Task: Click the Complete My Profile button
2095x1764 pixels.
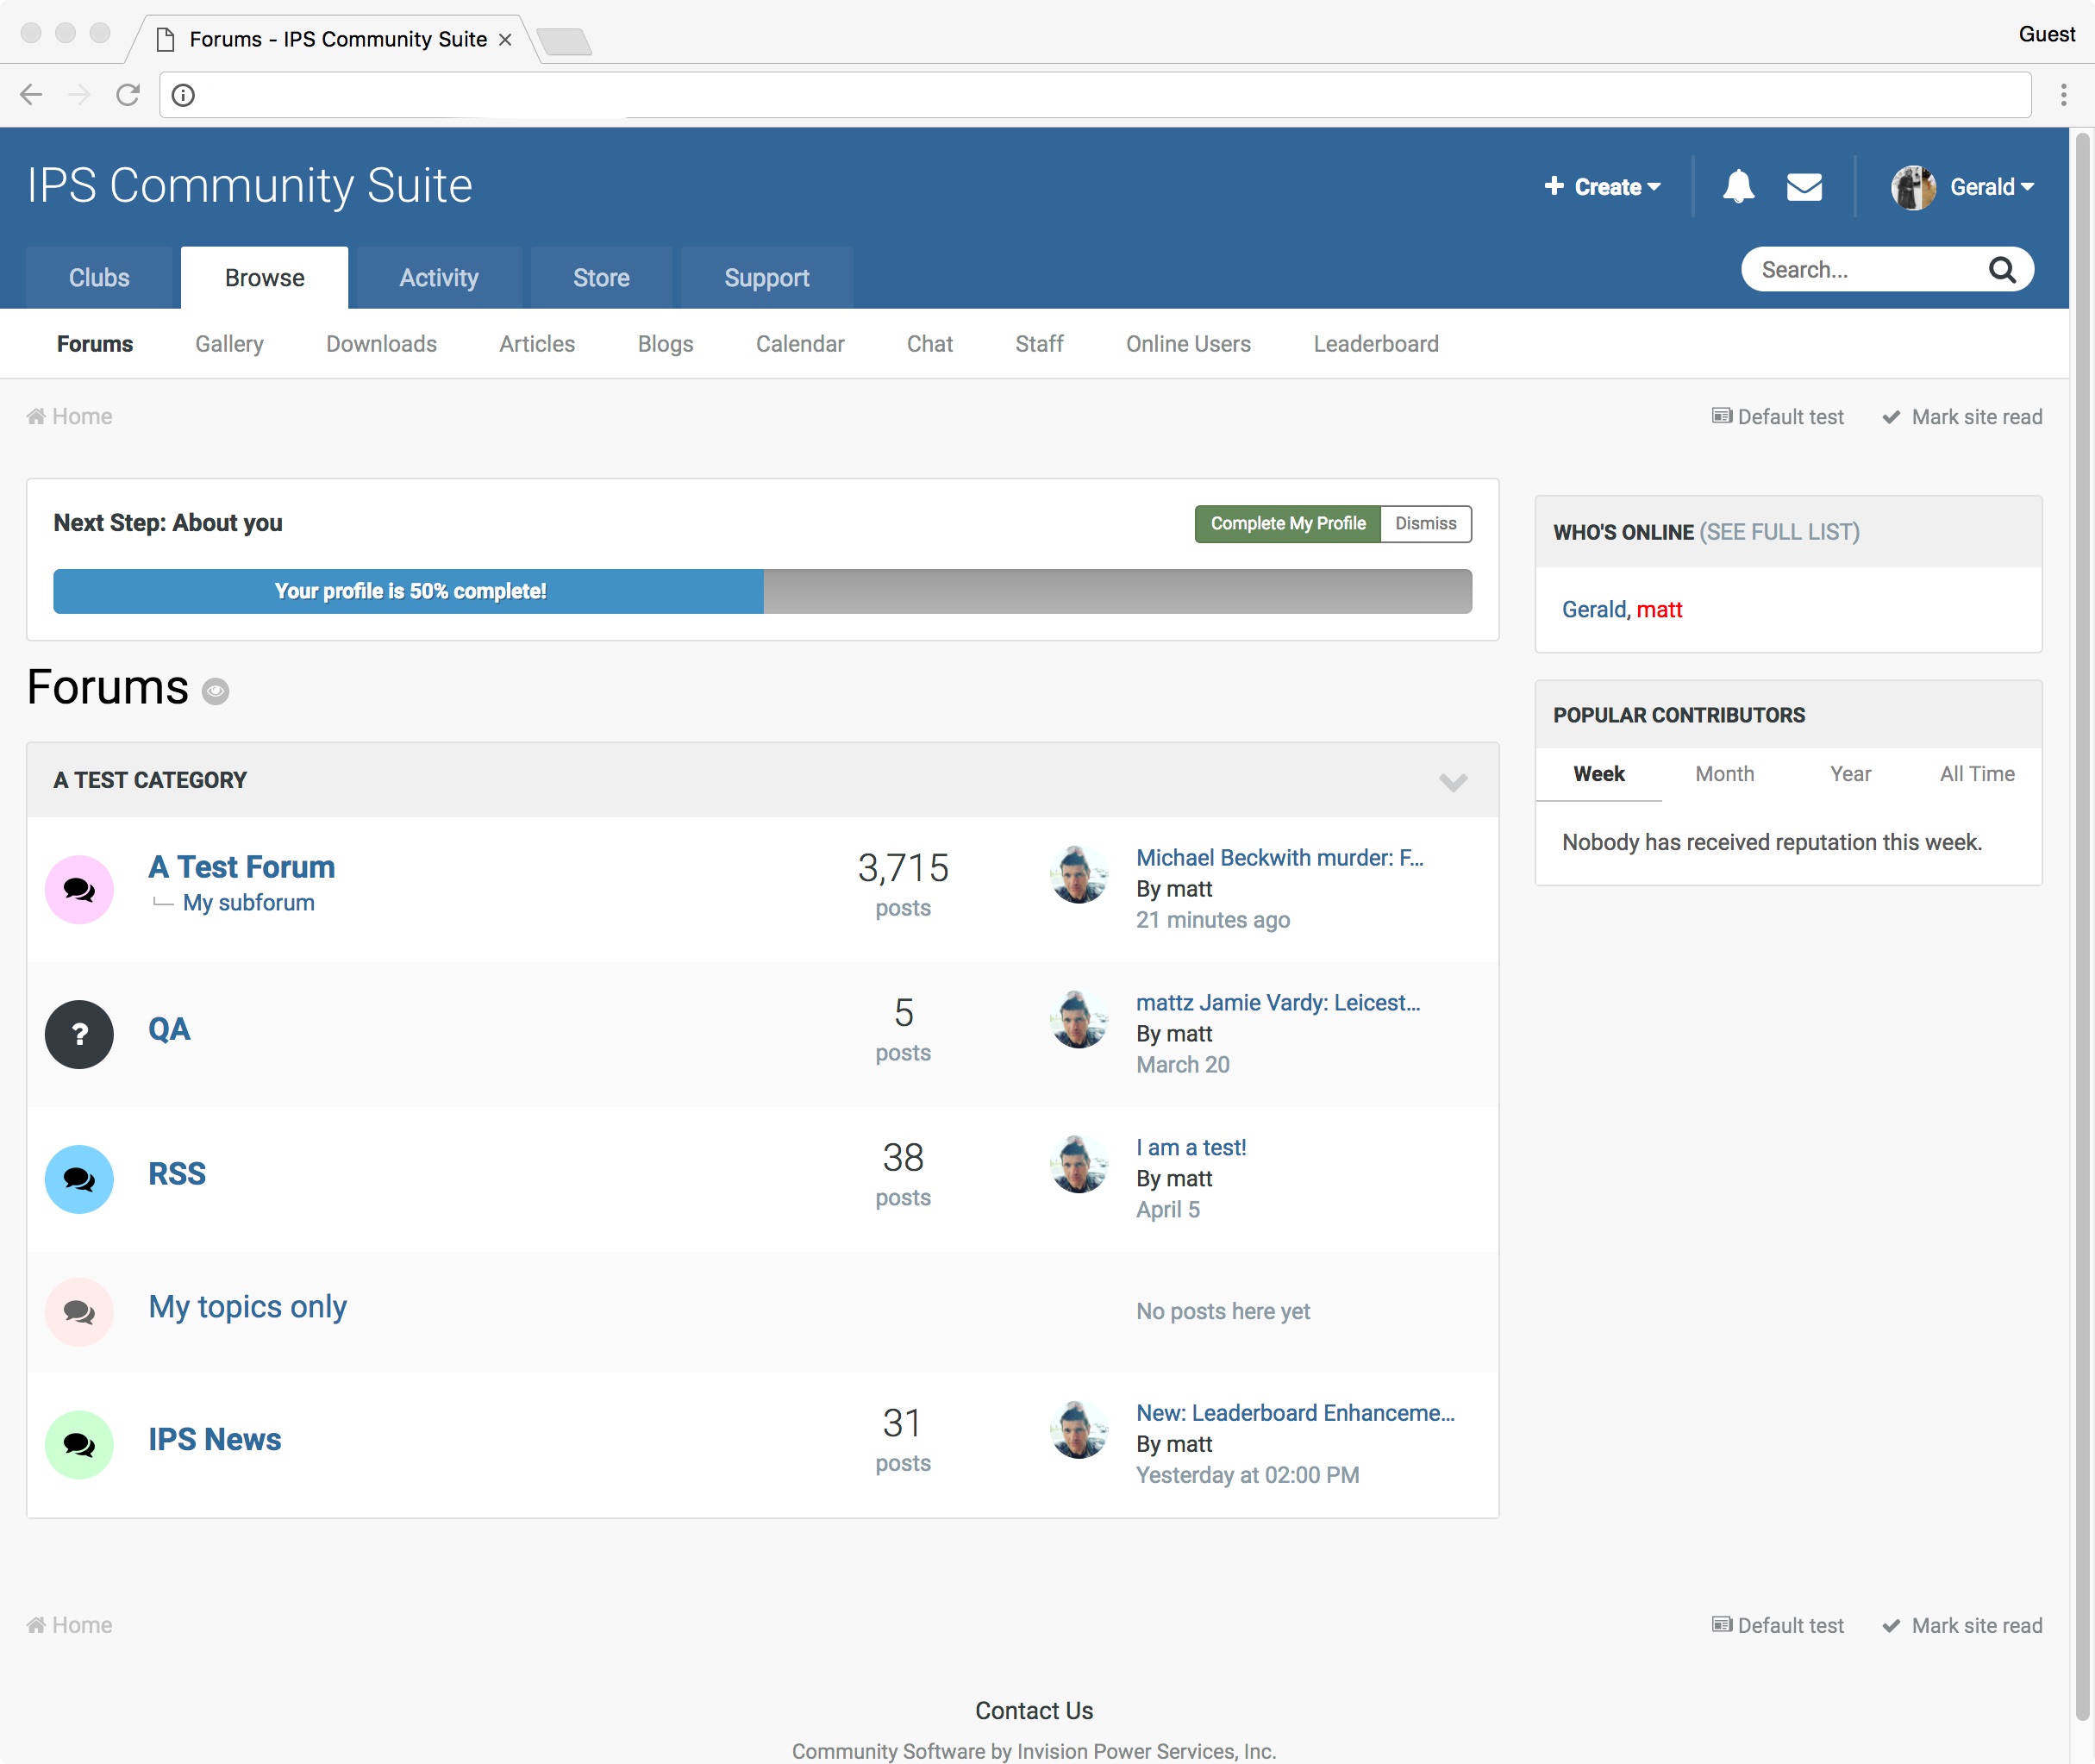Action: [1287, 523]
